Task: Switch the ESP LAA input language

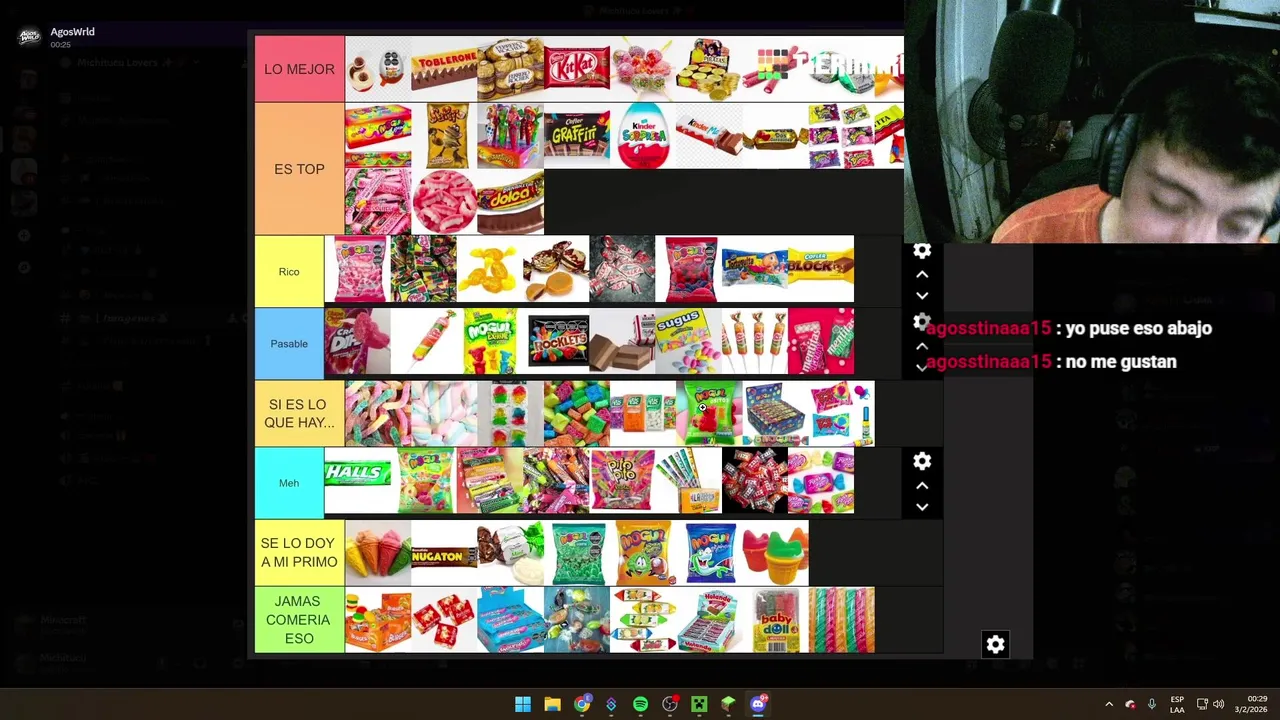Action: (x=1177, y=704)
